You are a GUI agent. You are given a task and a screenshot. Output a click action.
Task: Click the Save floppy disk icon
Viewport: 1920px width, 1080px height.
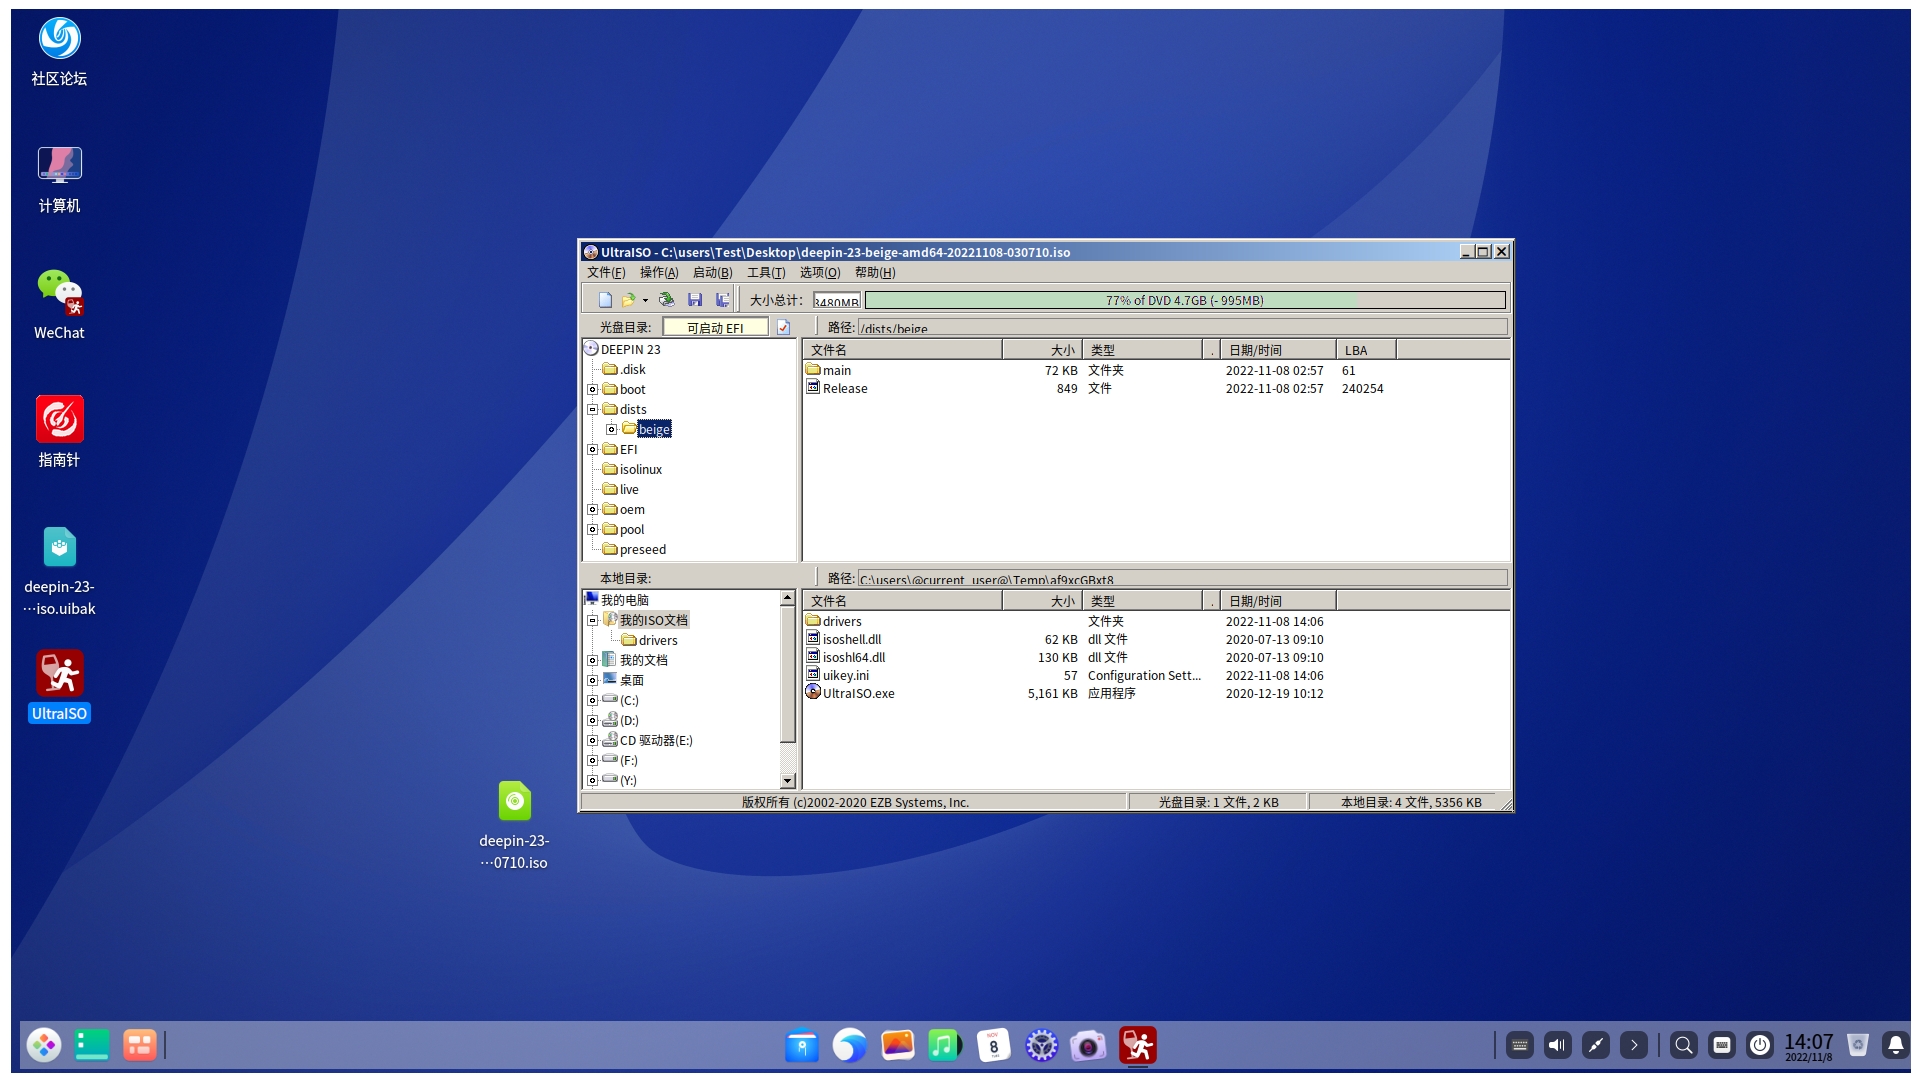(x=695, y=300)
